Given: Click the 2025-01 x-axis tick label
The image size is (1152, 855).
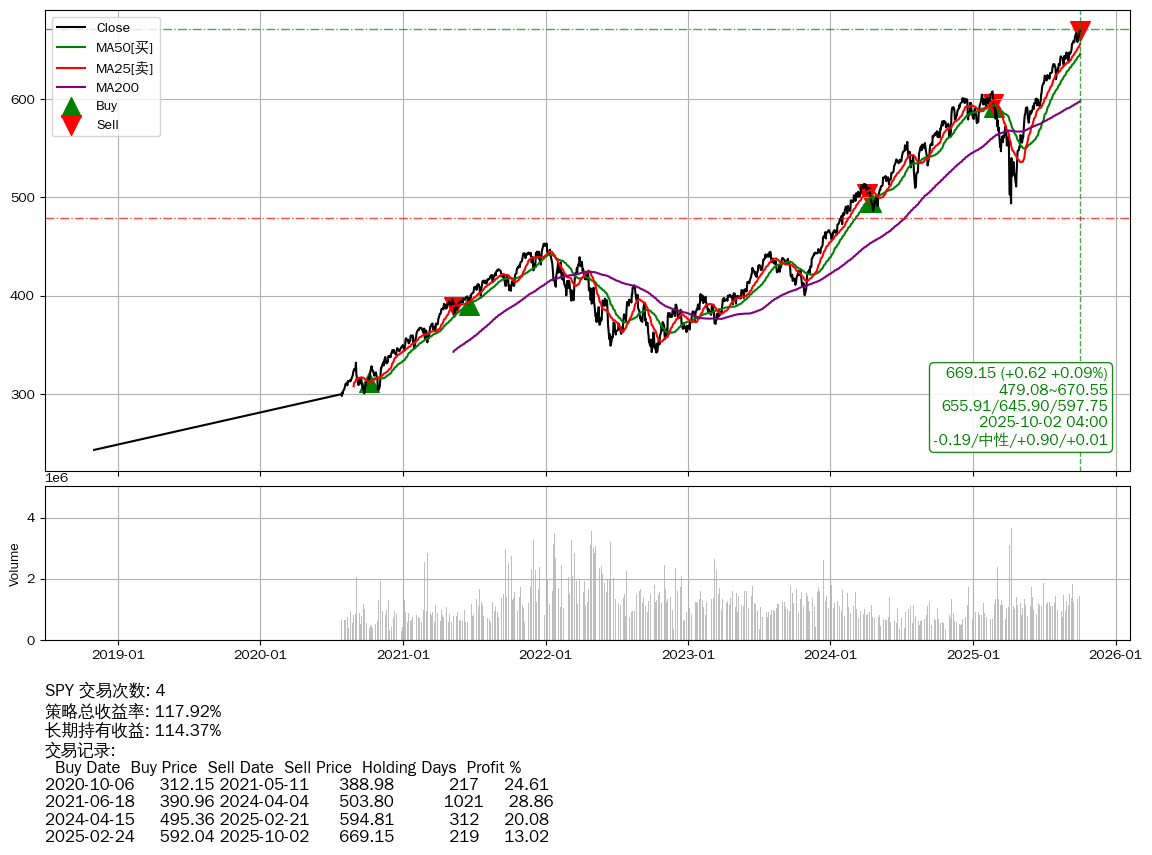Looking at the screenshot, I should [974, 655].
